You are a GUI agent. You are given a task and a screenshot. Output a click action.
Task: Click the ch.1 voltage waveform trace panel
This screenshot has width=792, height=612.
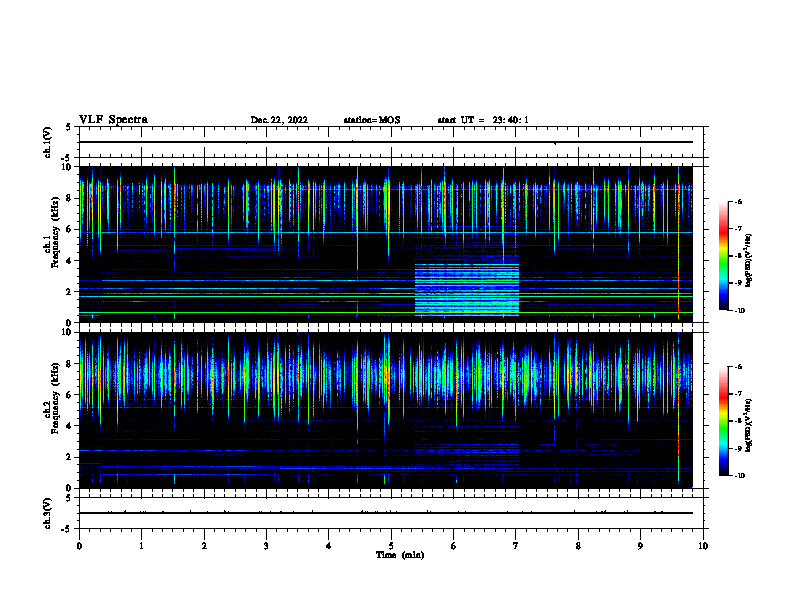tap(391, 142)
